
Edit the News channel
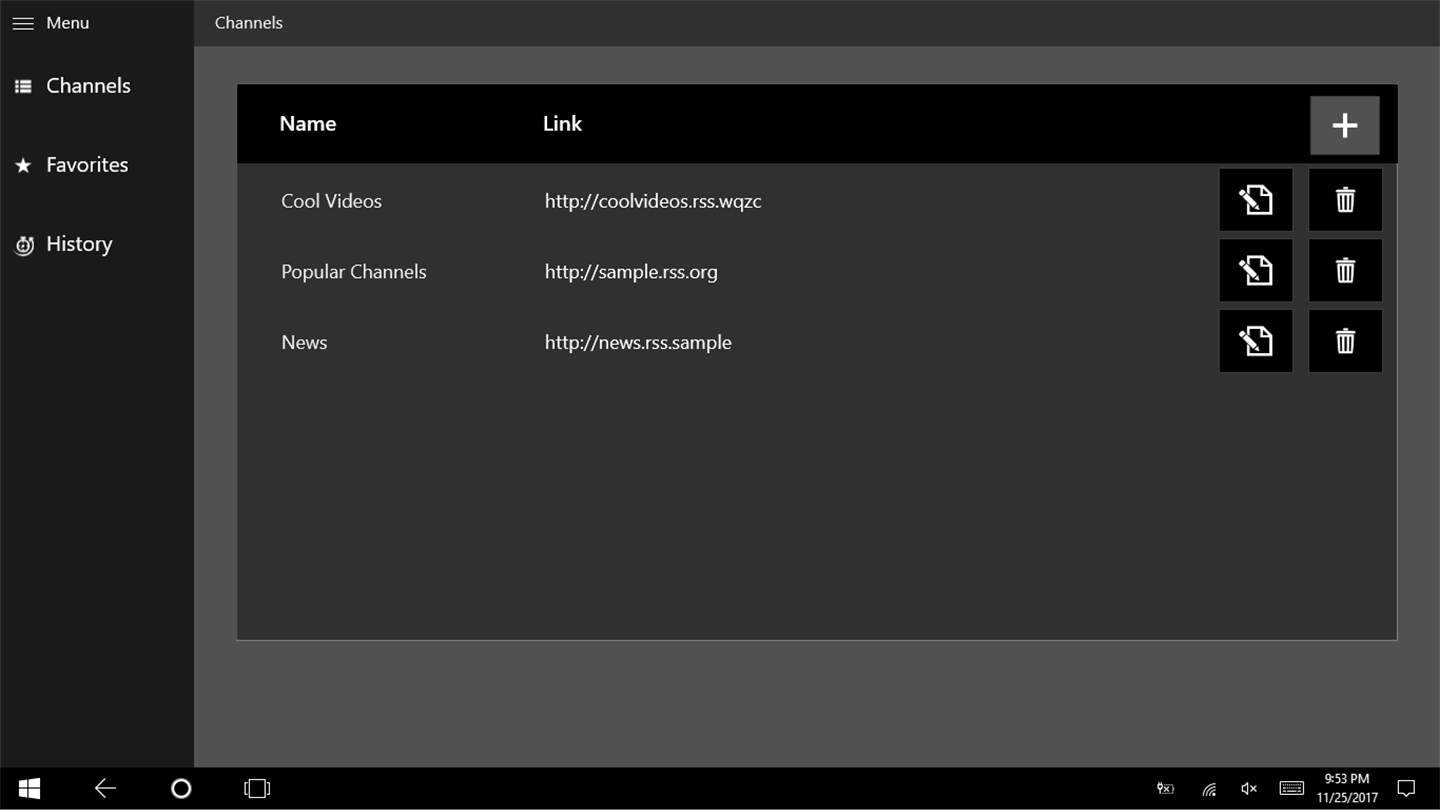tap(1256, 341)
